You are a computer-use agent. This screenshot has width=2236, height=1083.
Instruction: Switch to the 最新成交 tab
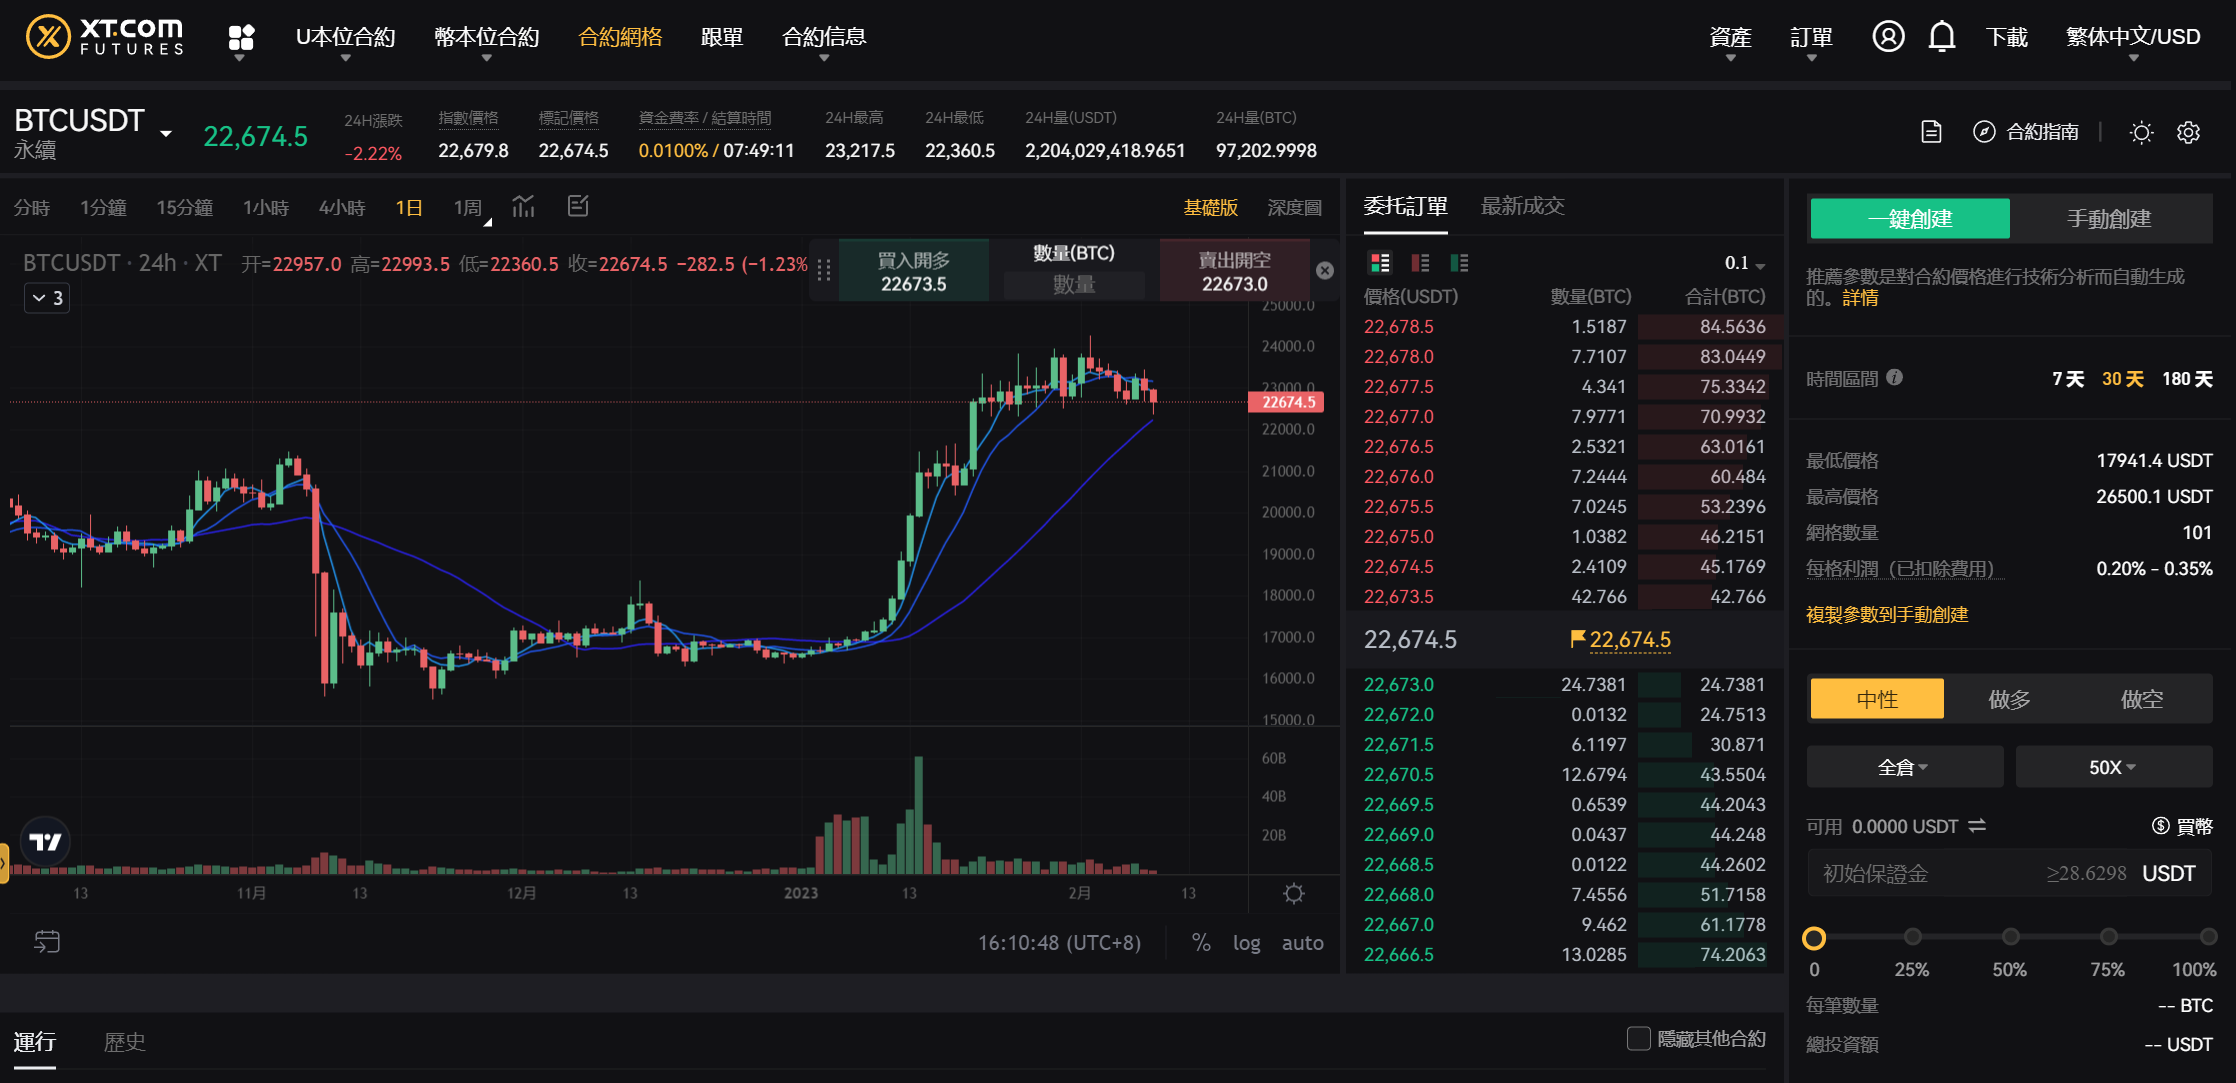click(x=1521, y=206)
